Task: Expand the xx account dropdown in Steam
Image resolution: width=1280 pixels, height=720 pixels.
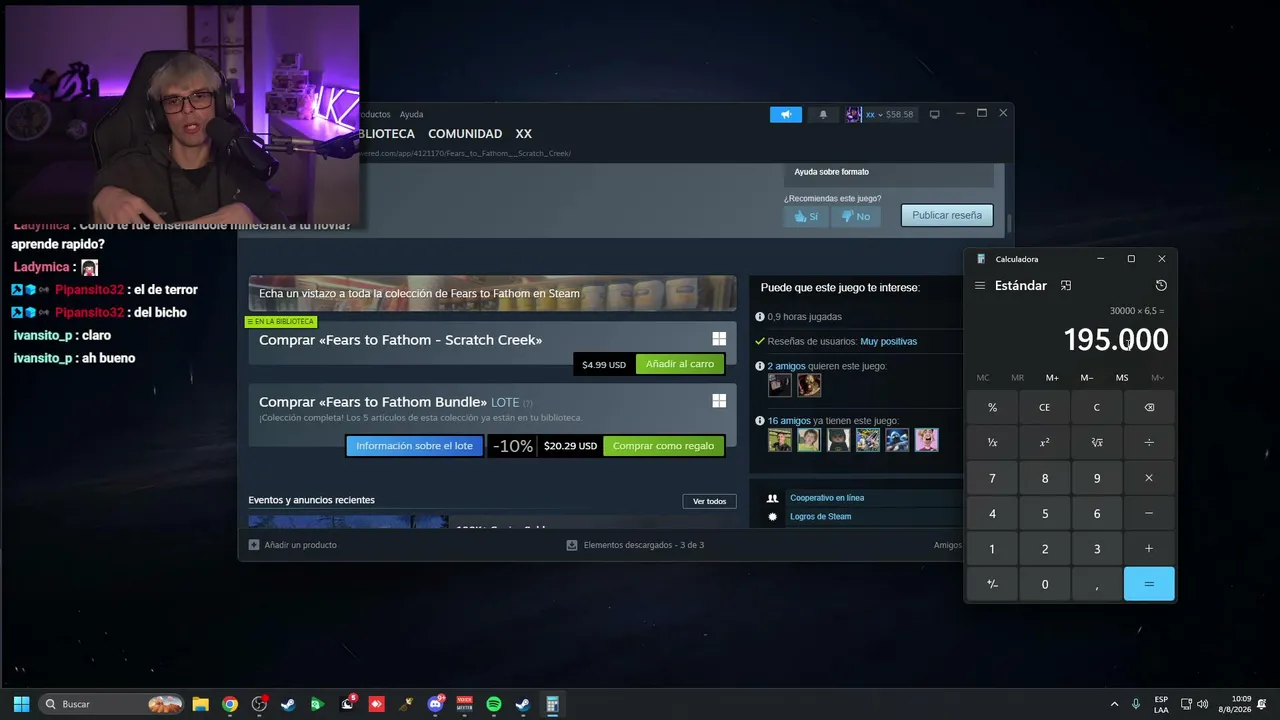Action: tap(880, 114)
